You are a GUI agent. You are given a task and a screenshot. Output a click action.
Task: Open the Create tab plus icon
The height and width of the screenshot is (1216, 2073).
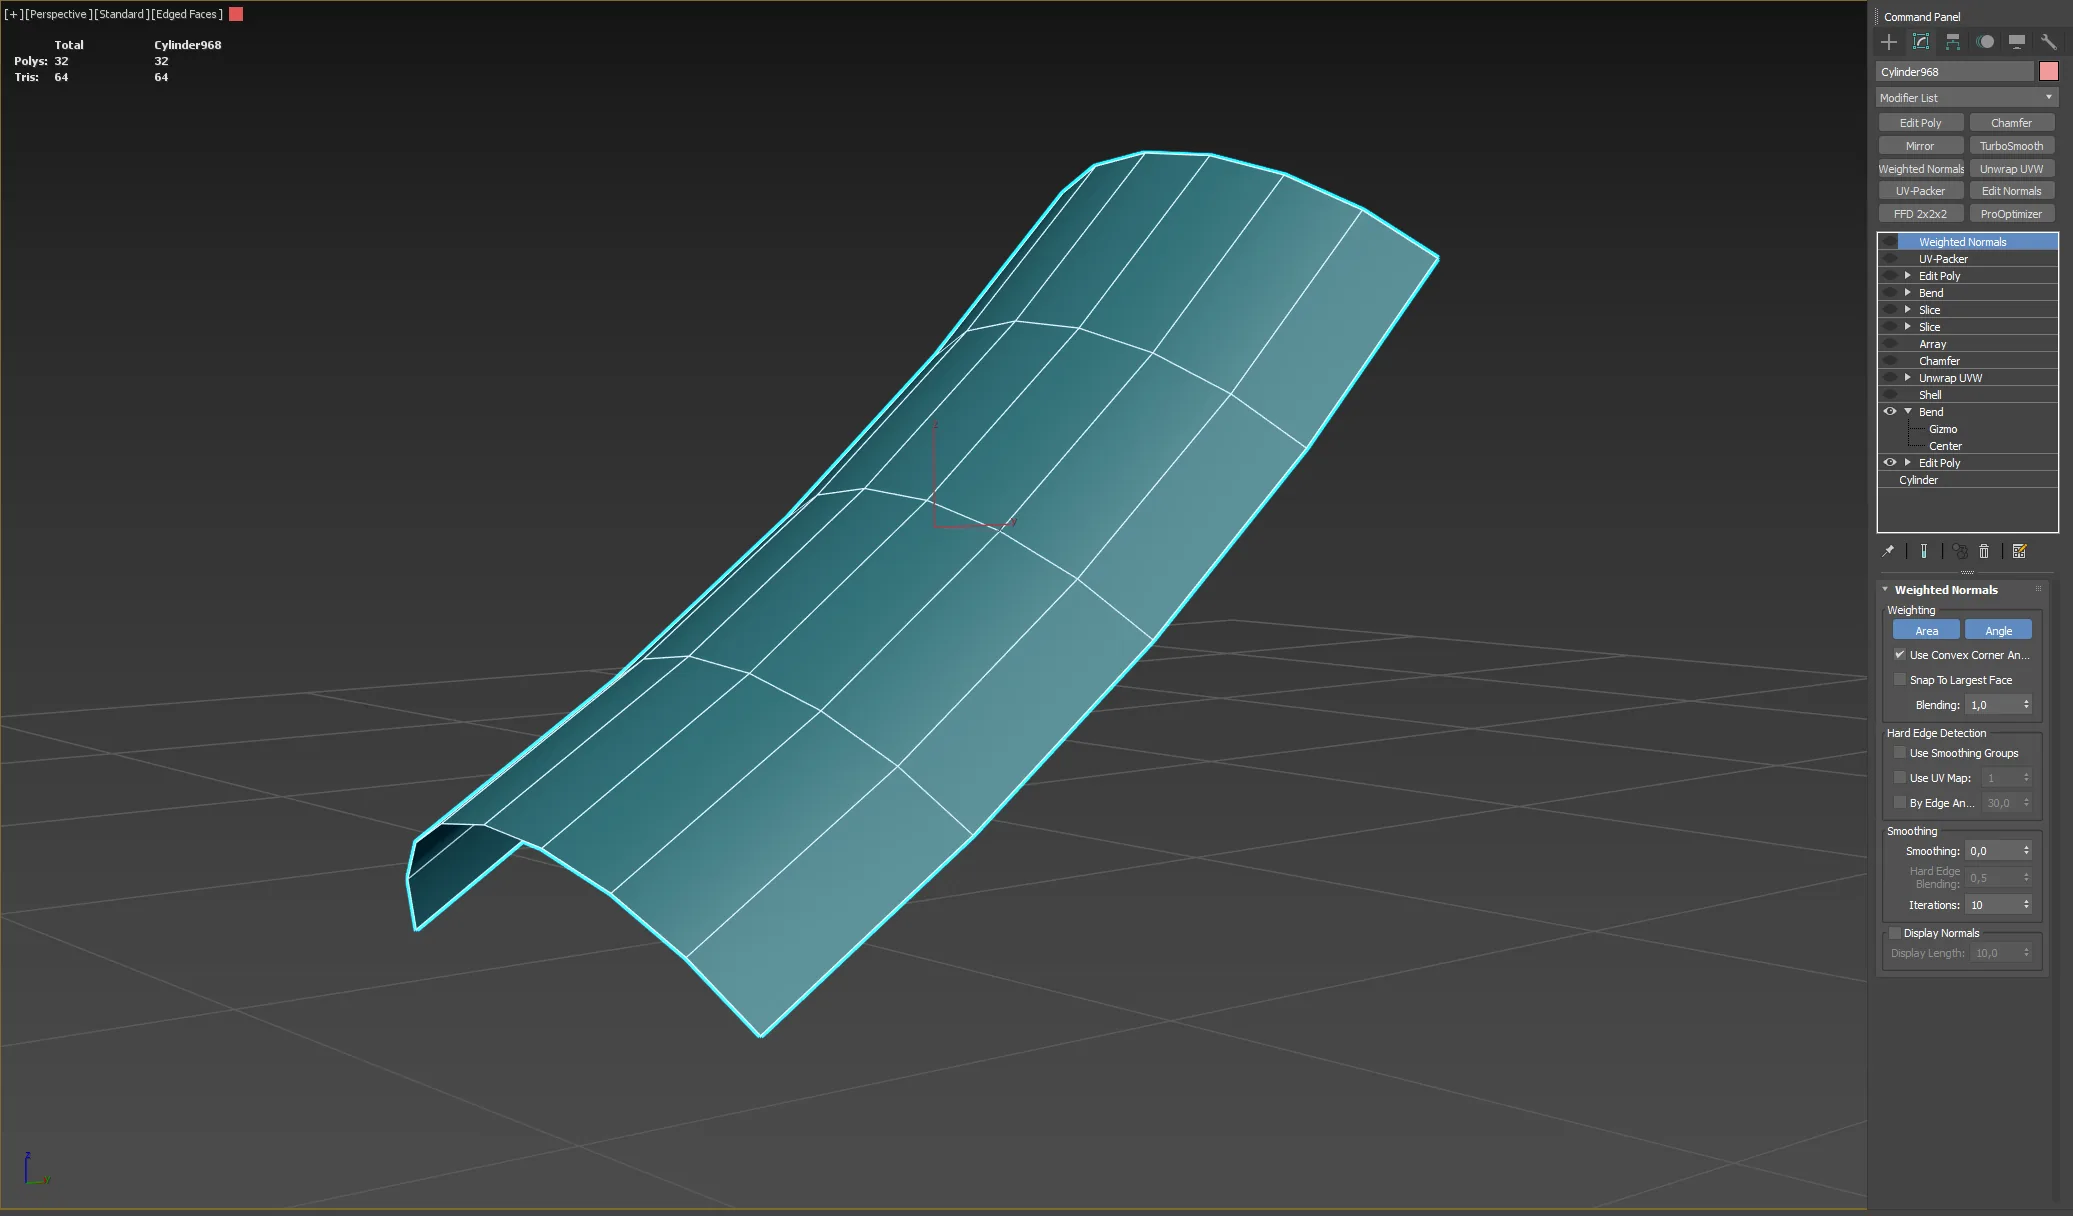[x=1888, y=42]
